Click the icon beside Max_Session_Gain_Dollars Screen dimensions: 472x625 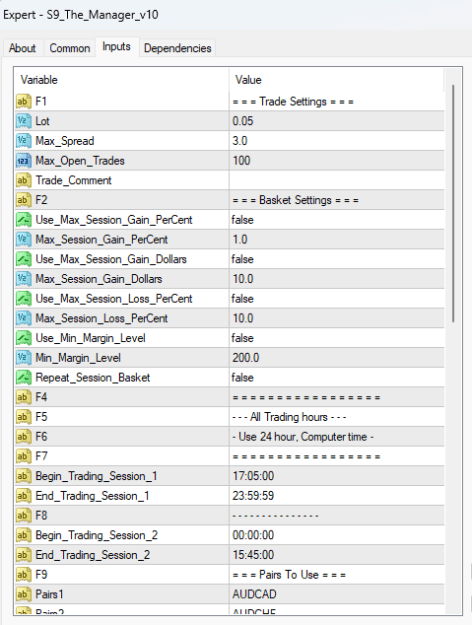24,279
